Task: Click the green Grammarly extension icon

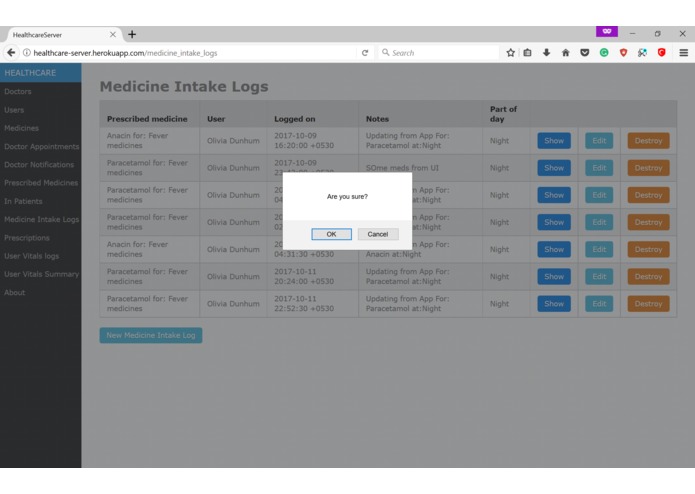Action: click(x=604, y=53)
